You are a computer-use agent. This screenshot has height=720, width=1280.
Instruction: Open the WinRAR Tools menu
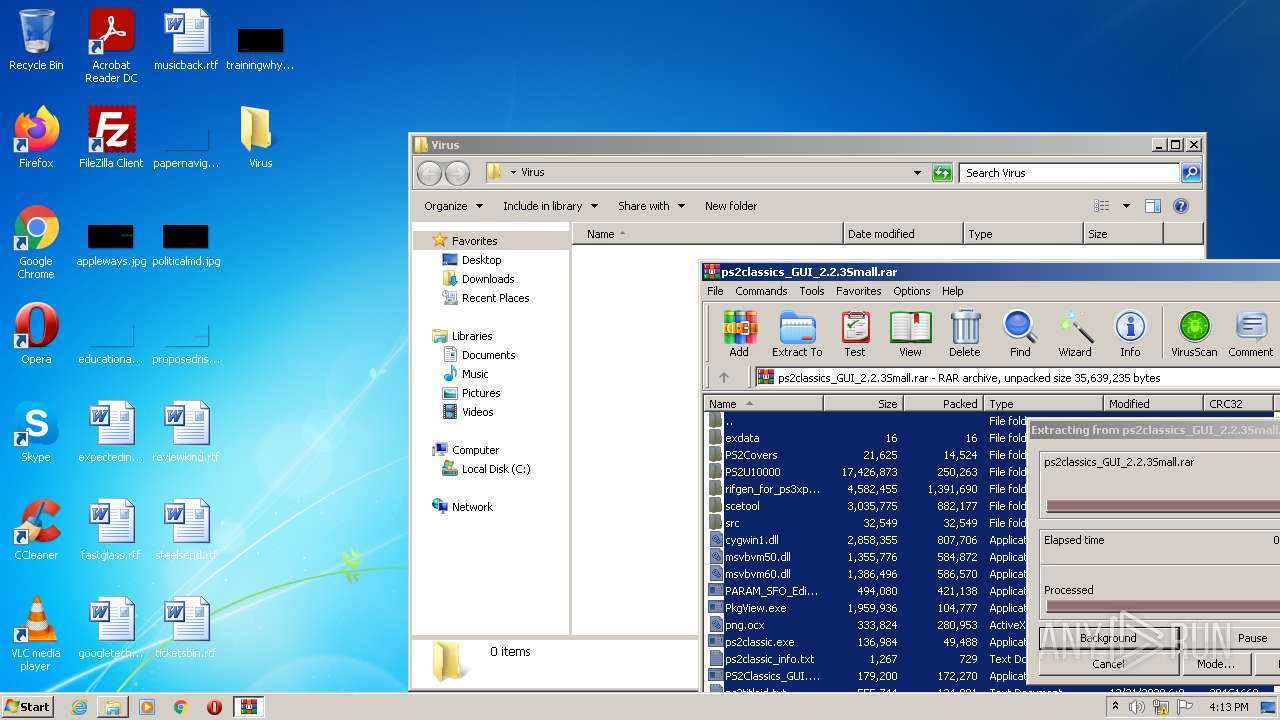[x=812, y=291]
